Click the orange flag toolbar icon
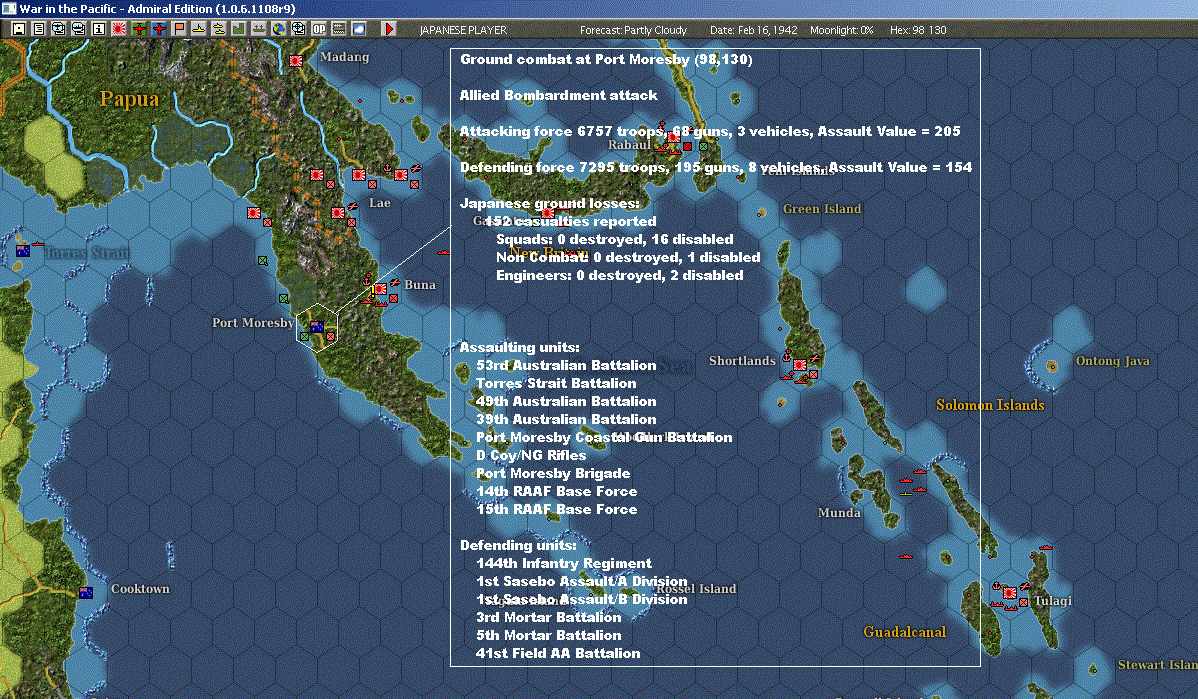This screenshot has width=1198, height=699. click(x=179, y=29)
